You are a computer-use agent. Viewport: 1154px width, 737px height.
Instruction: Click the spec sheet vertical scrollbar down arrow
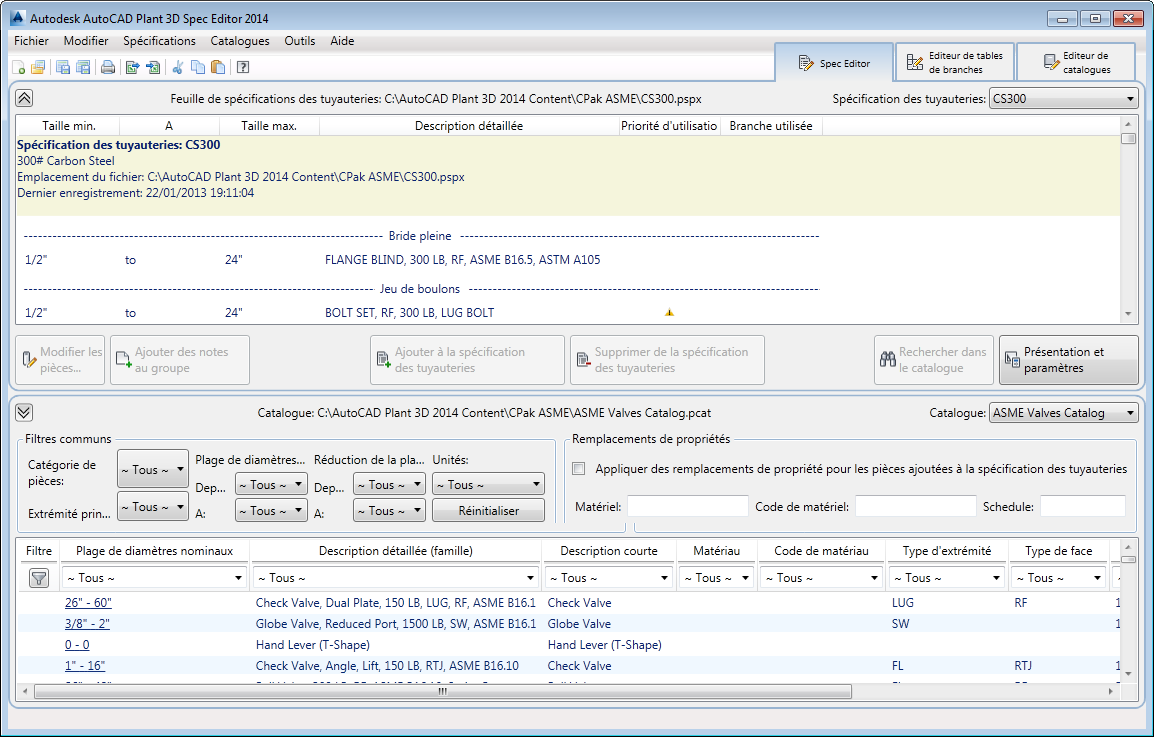[1128, 314]
